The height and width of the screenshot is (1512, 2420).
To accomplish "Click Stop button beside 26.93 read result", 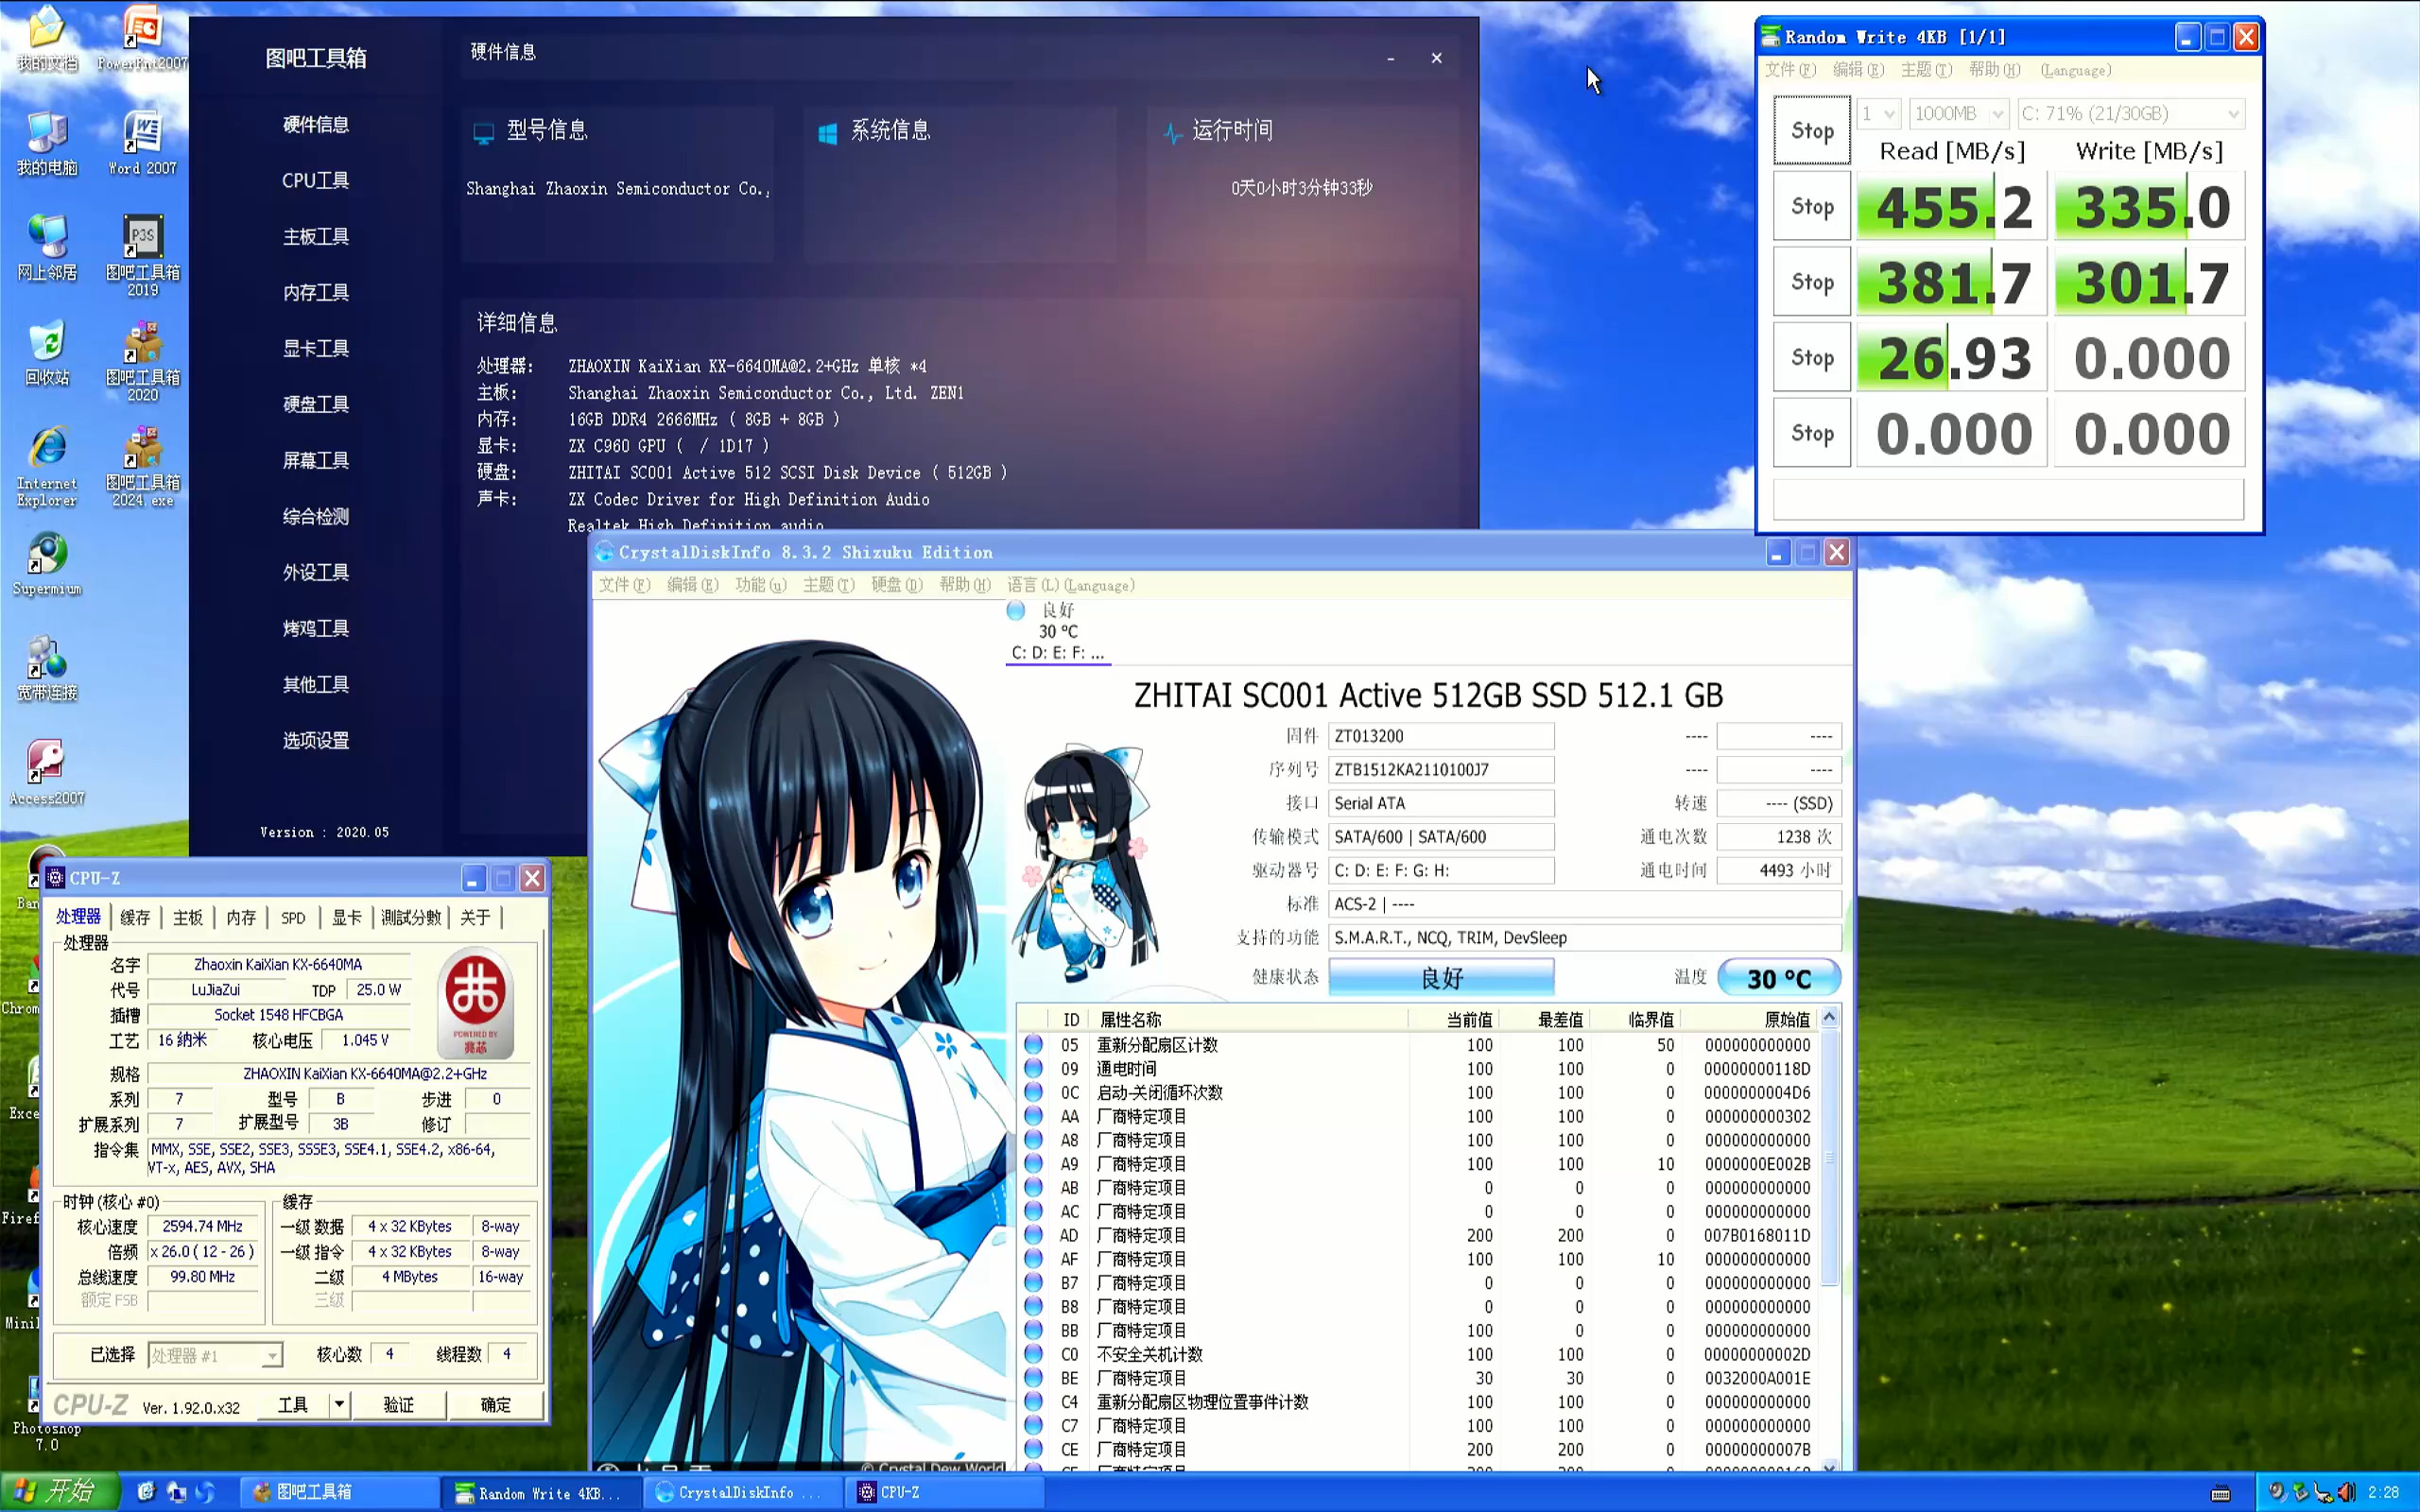I will 1812,357.
